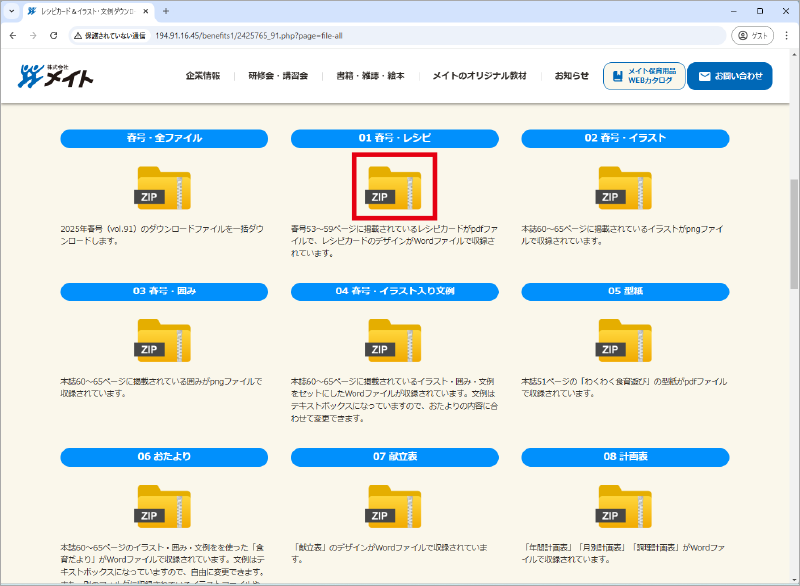Click the メイト company logo
This screenshot has width=800, height=586.
(55, 76)
